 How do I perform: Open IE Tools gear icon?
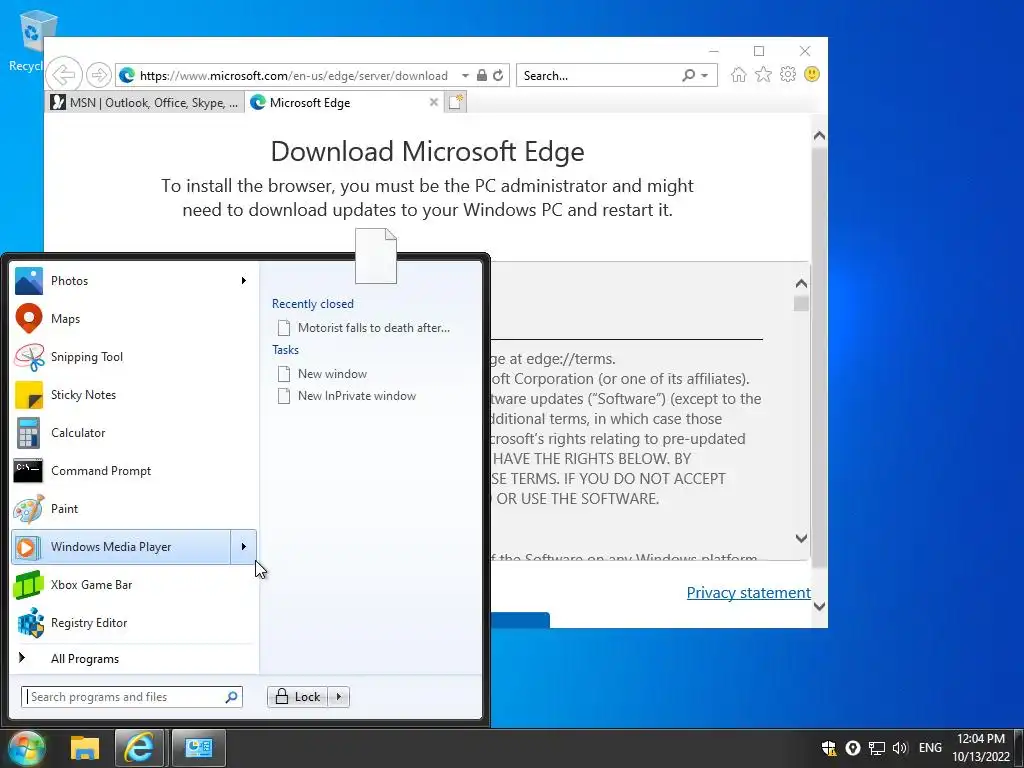tap(788, 75)
